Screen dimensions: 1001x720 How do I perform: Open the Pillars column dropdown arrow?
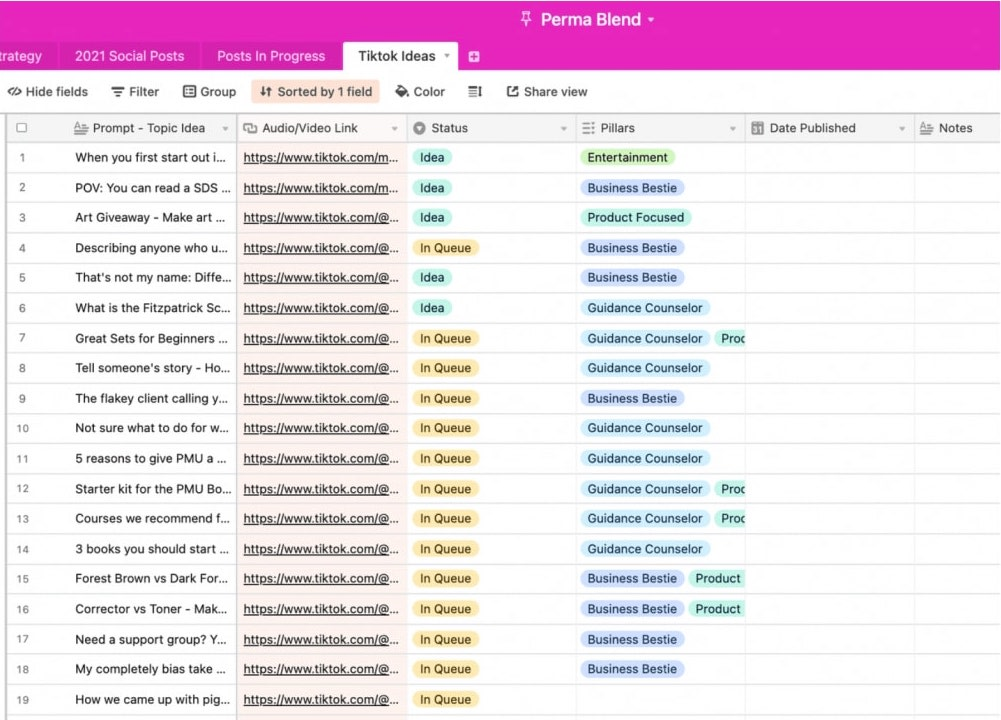[x=733, y=128]
